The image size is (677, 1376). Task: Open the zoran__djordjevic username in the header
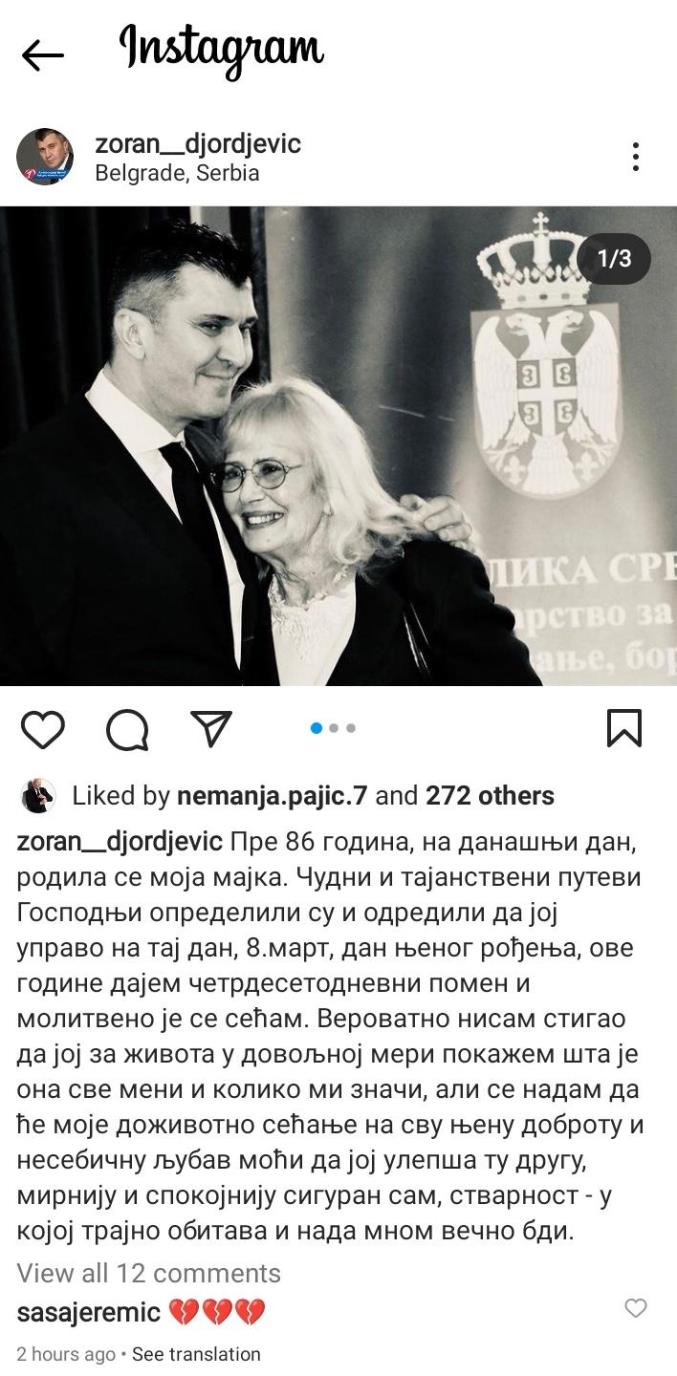point(198,143)
